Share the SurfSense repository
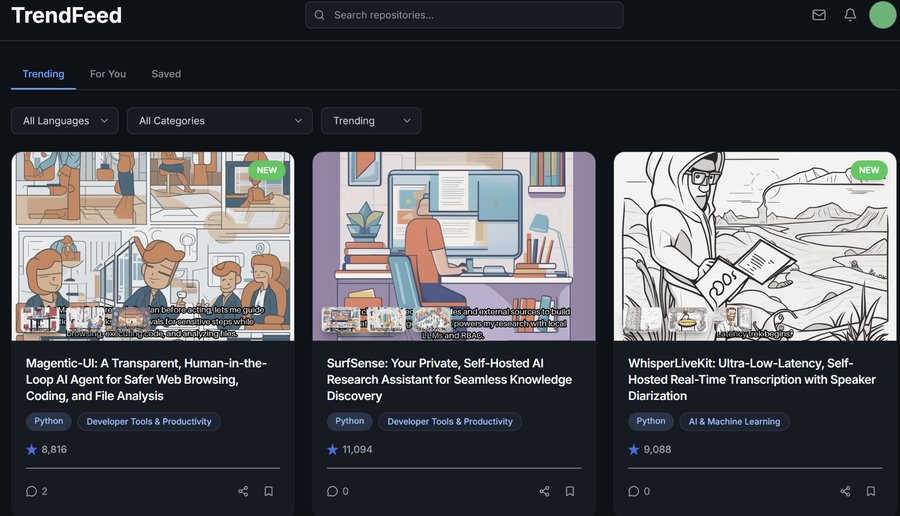This screenshot has width=900, height=516. point(544,491)
